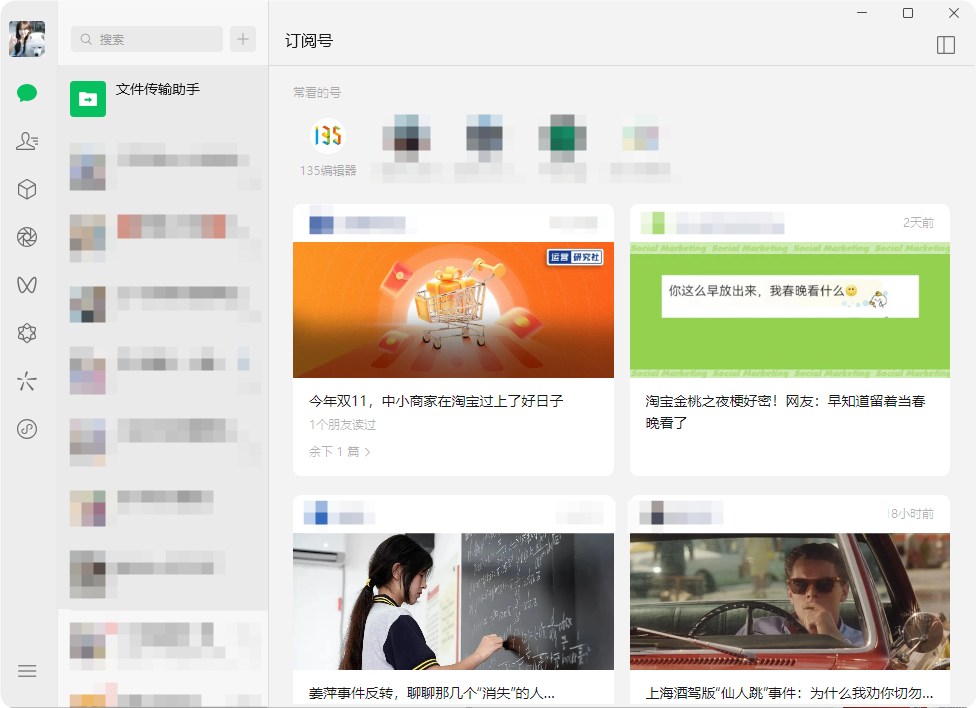
Task: Open article 上海酒驾版仙人跳事件
Action: [x=789, y=693]
